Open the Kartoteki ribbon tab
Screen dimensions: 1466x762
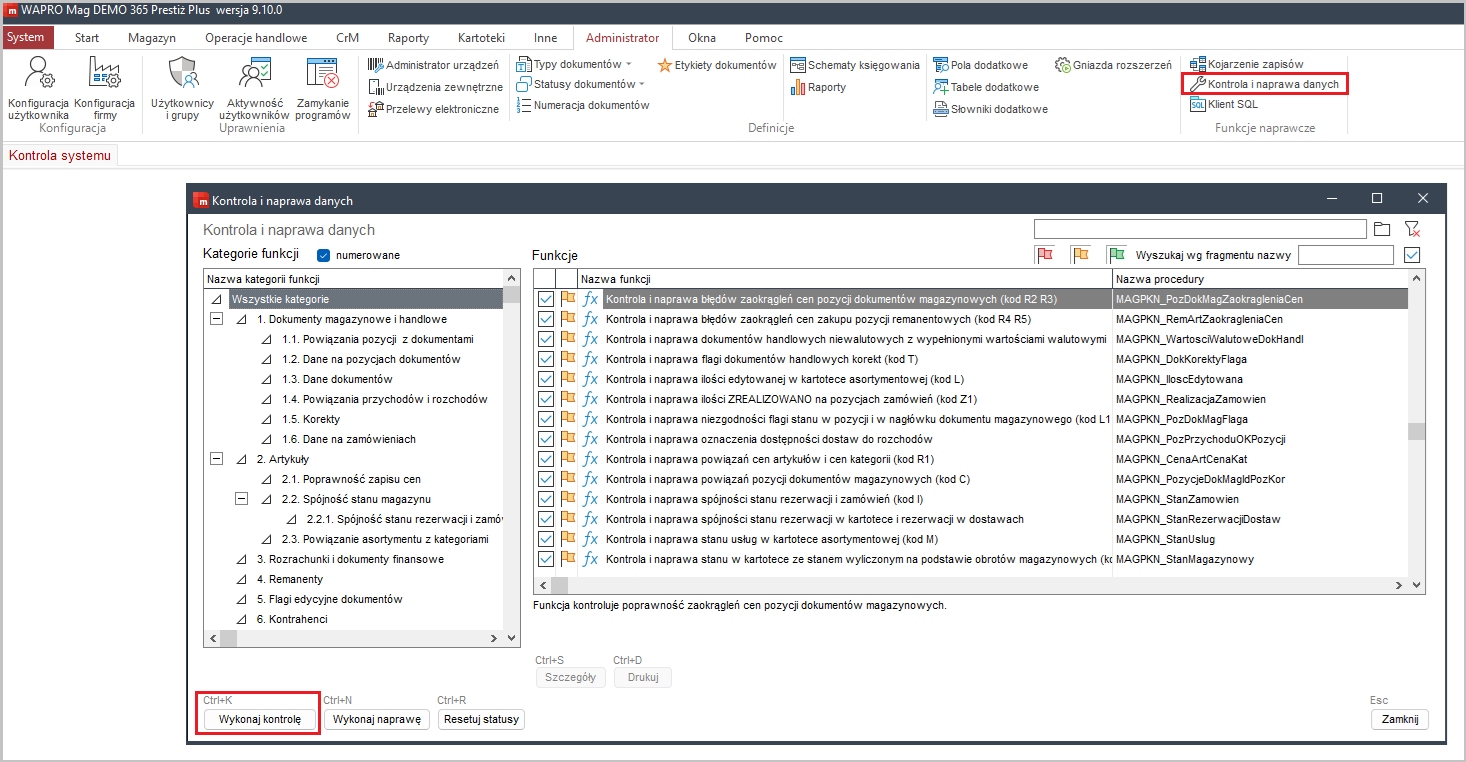tap(481, 38)
